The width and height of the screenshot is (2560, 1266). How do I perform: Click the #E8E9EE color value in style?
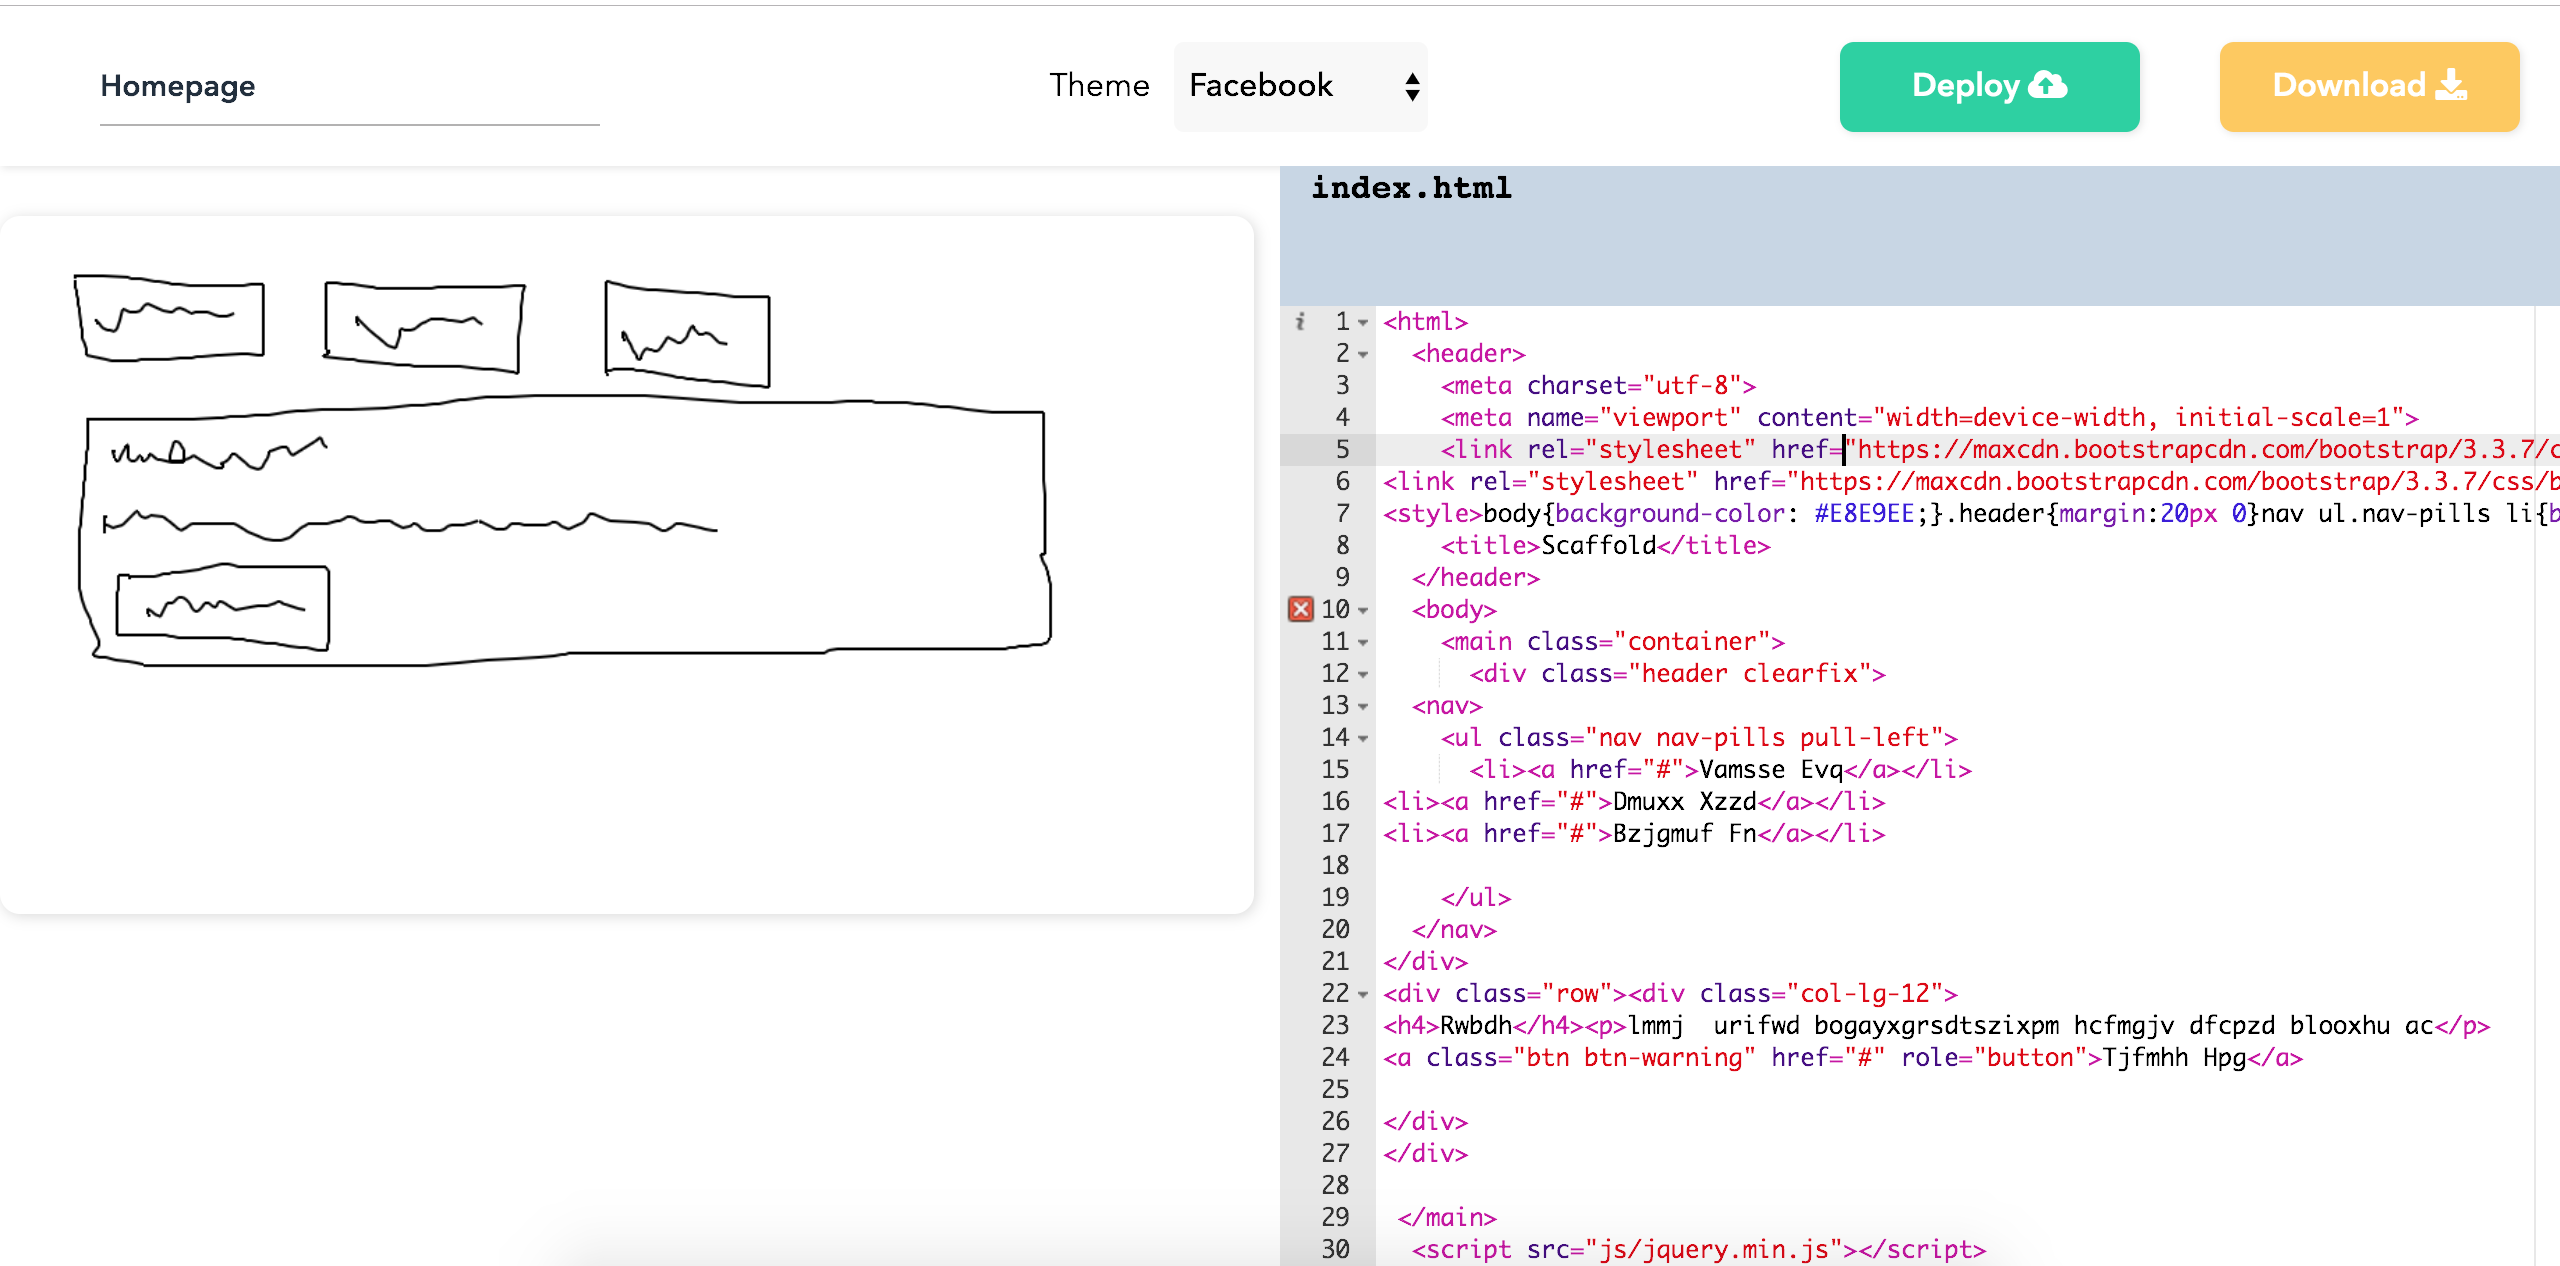[x=1863, y=513]
